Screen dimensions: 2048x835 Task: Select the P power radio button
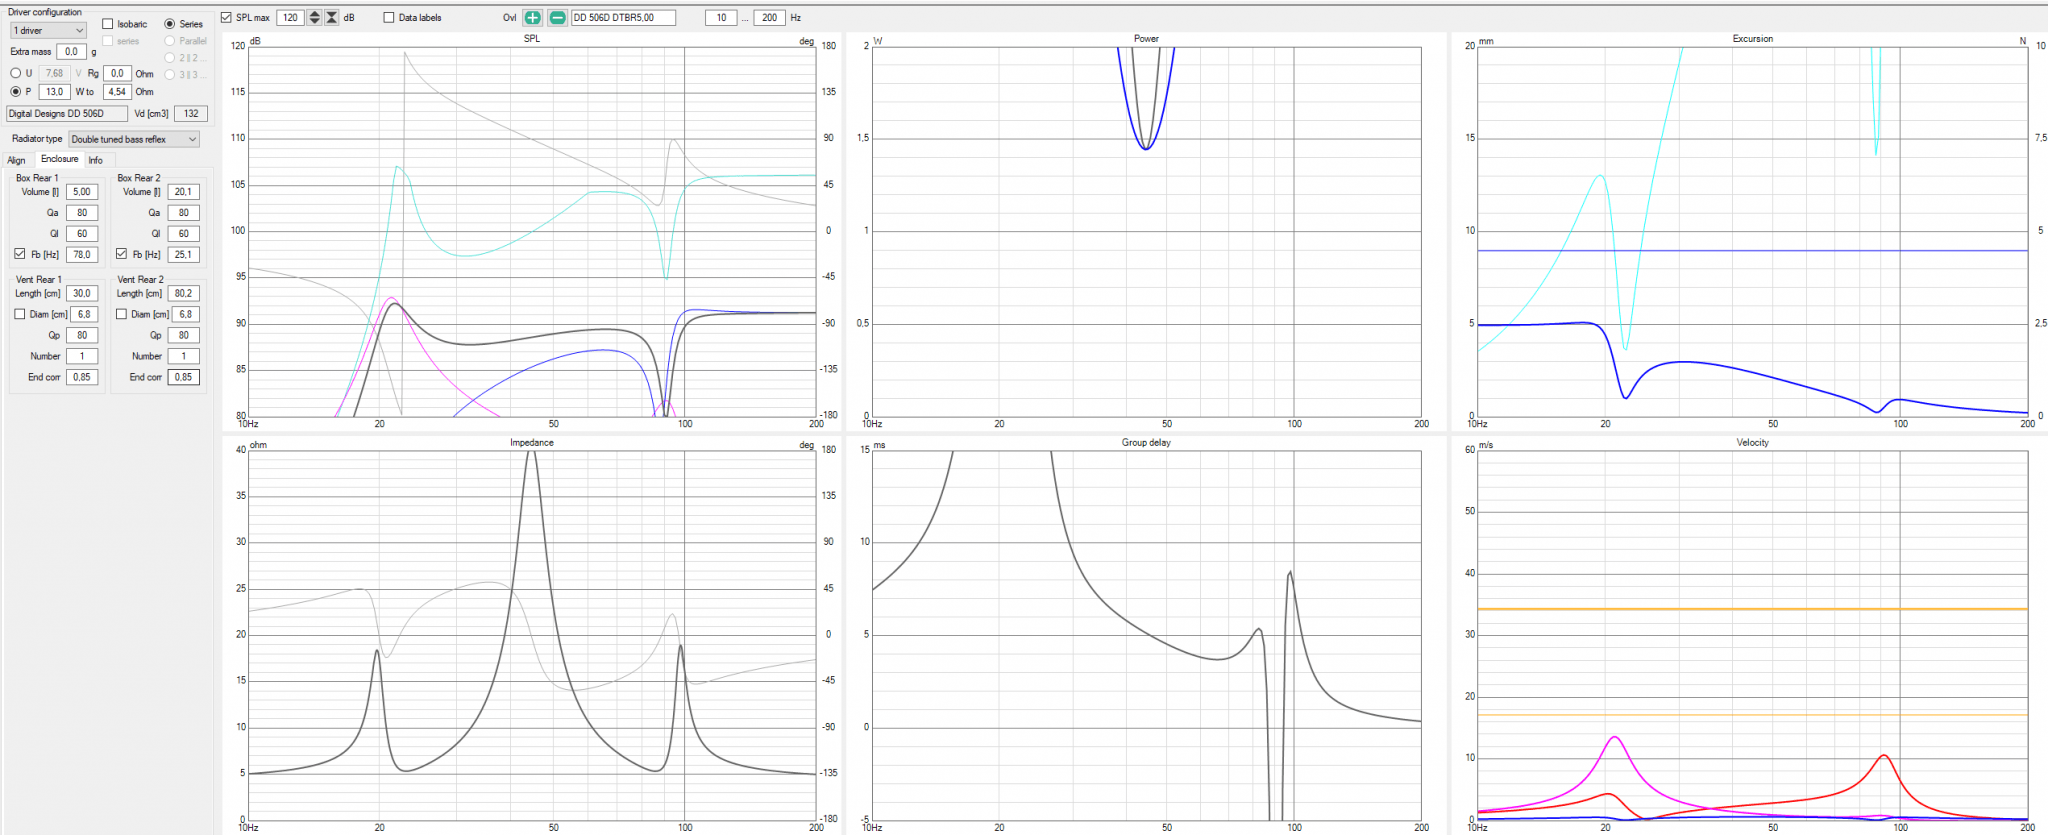pyautogui.click(x=15, y=92)
